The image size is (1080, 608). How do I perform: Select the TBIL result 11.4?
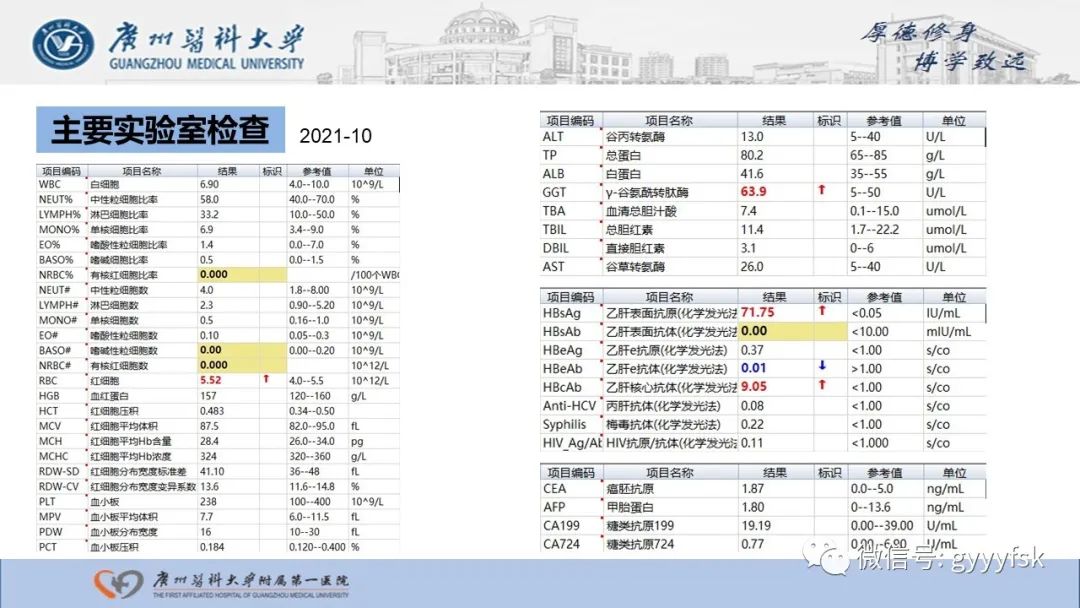(752, 229)
